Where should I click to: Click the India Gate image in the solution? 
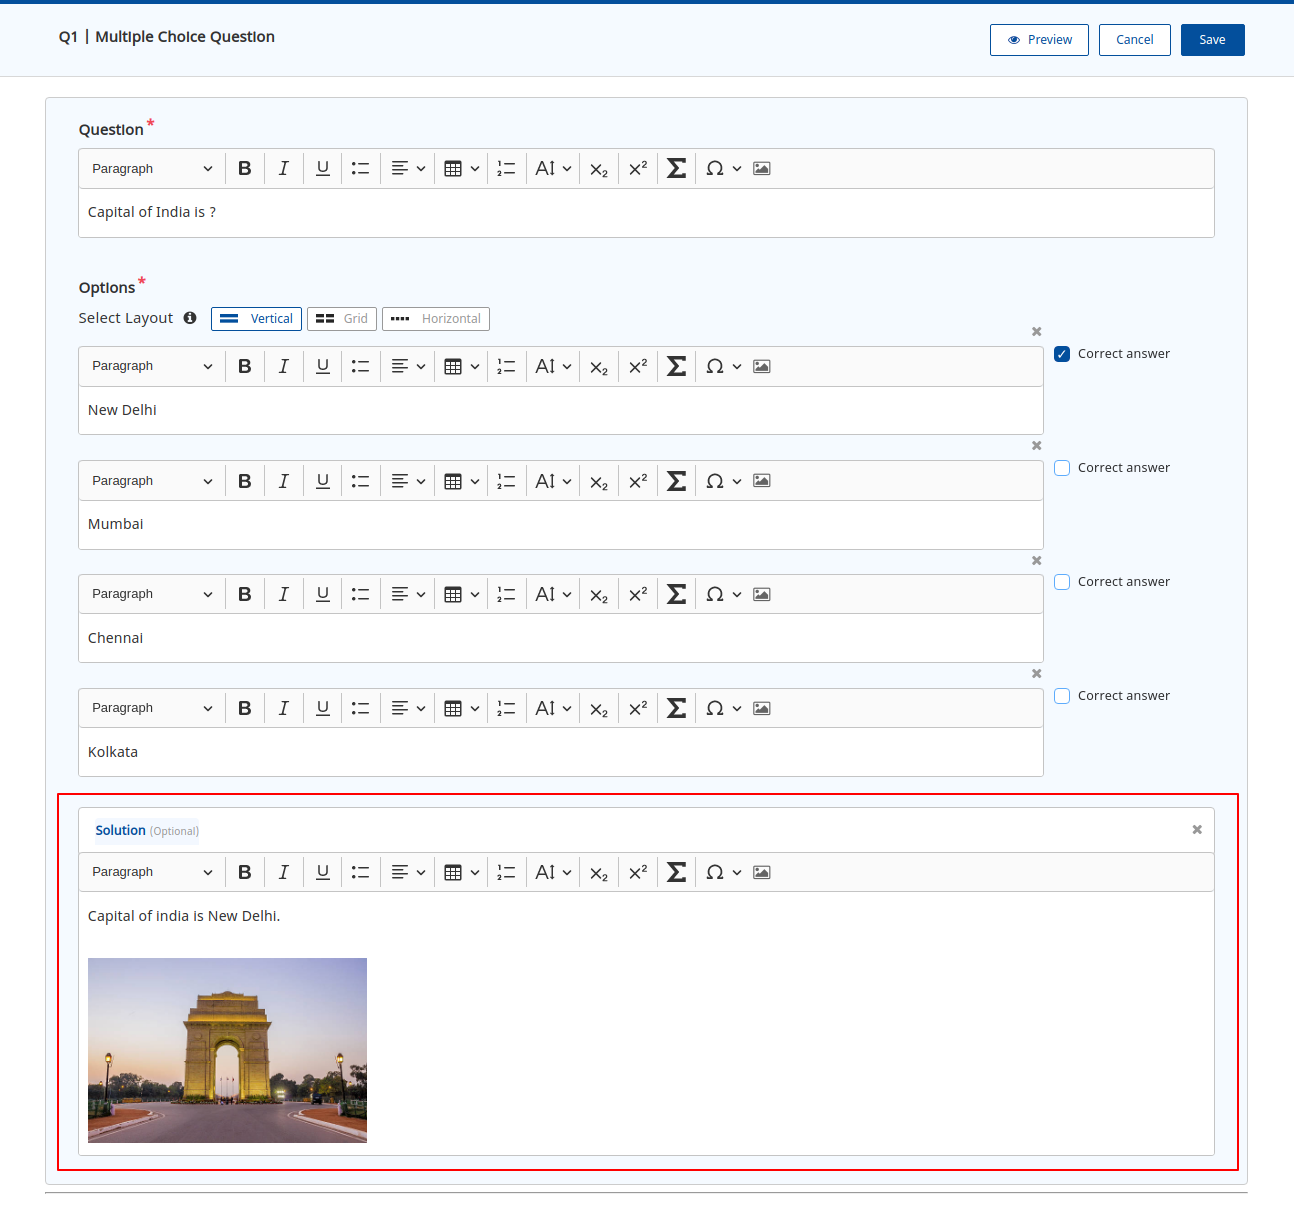[x=227, y=1050]
